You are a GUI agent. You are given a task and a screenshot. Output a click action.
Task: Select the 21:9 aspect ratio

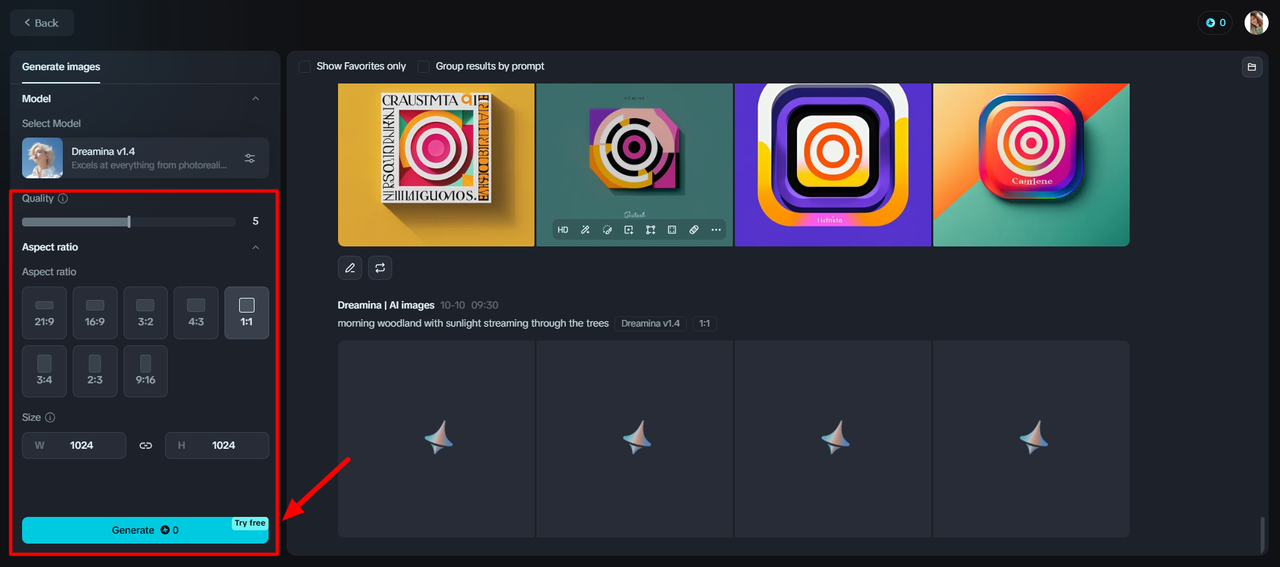point(44,313)
